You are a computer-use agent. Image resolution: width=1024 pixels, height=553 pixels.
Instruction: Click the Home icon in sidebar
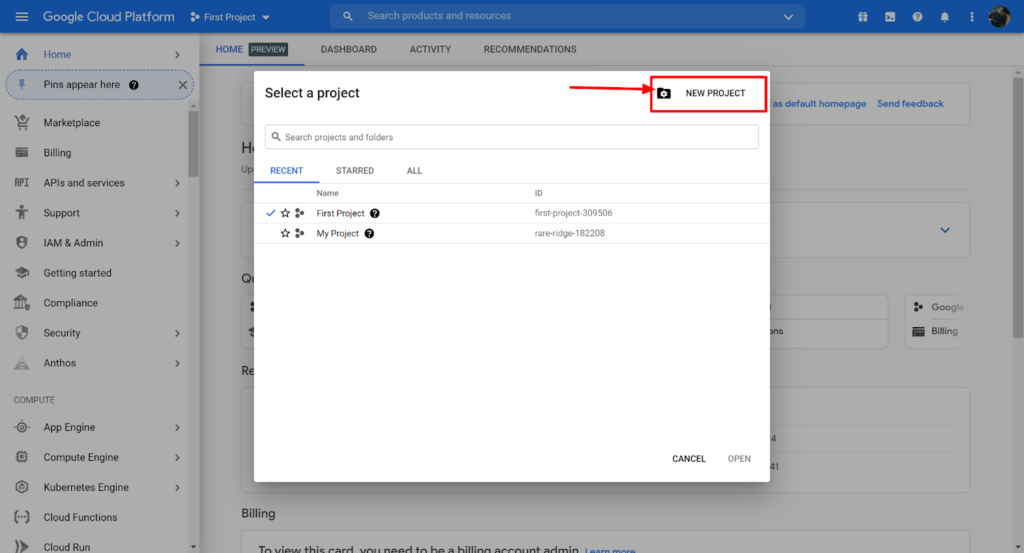22,54
